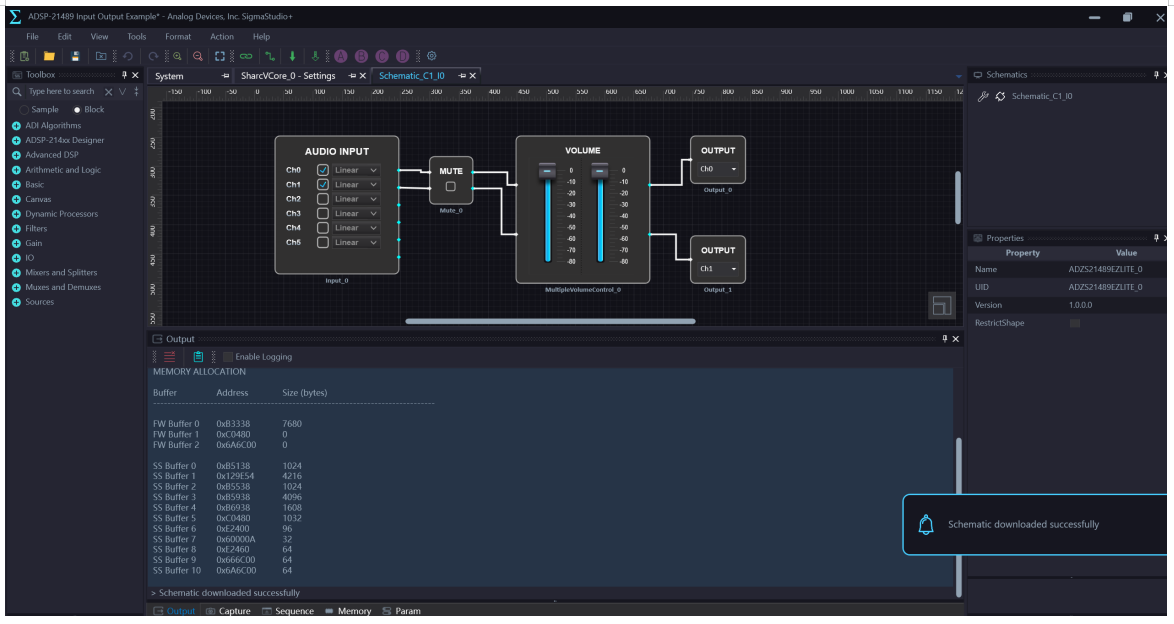Select the Sample radio button
The height and width of the screenshot is (624, 1174).
[25, 109]
